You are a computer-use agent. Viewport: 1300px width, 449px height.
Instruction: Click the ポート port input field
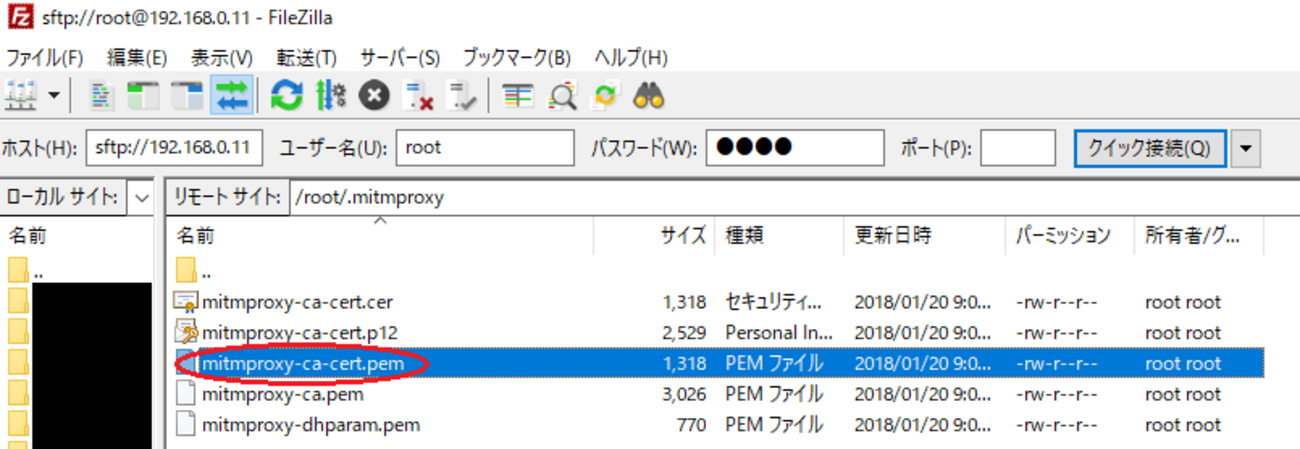[1018, 148]
